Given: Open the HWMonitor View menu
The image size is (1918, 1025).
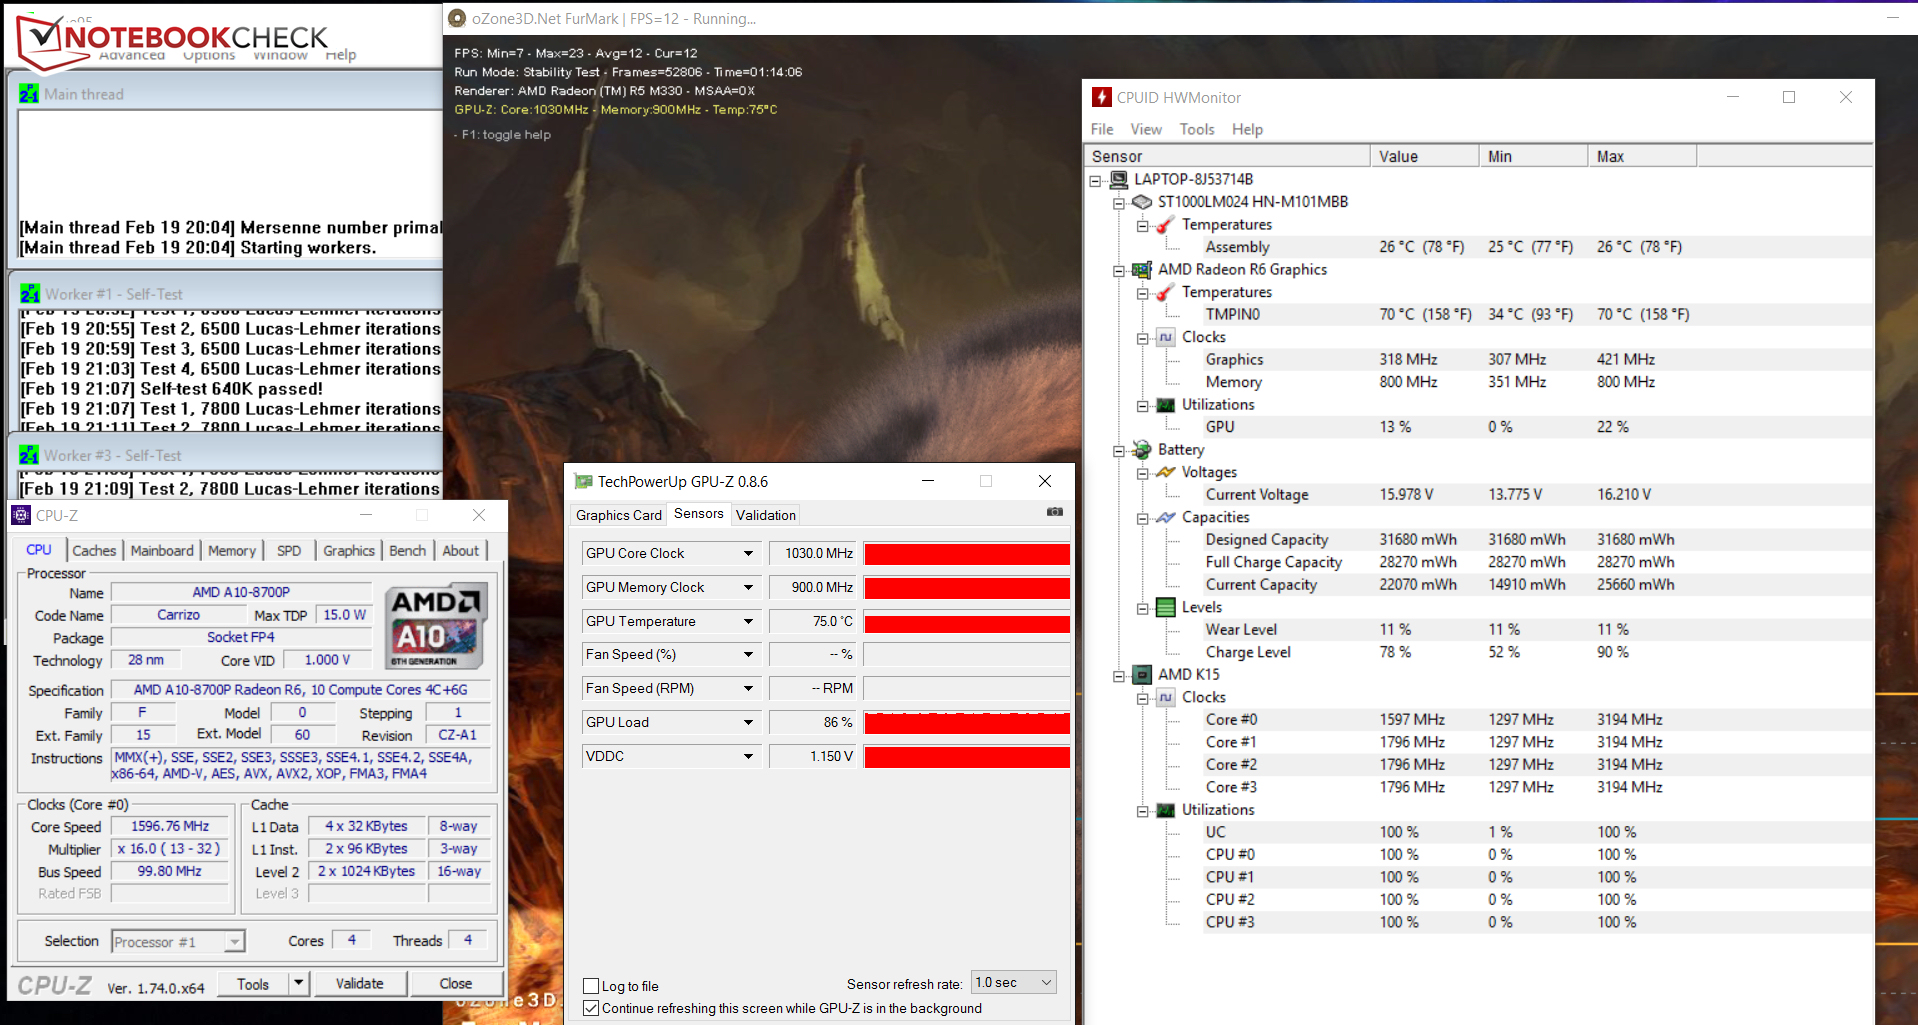Looking at the screenshot, I should [x=1146, y=129].
